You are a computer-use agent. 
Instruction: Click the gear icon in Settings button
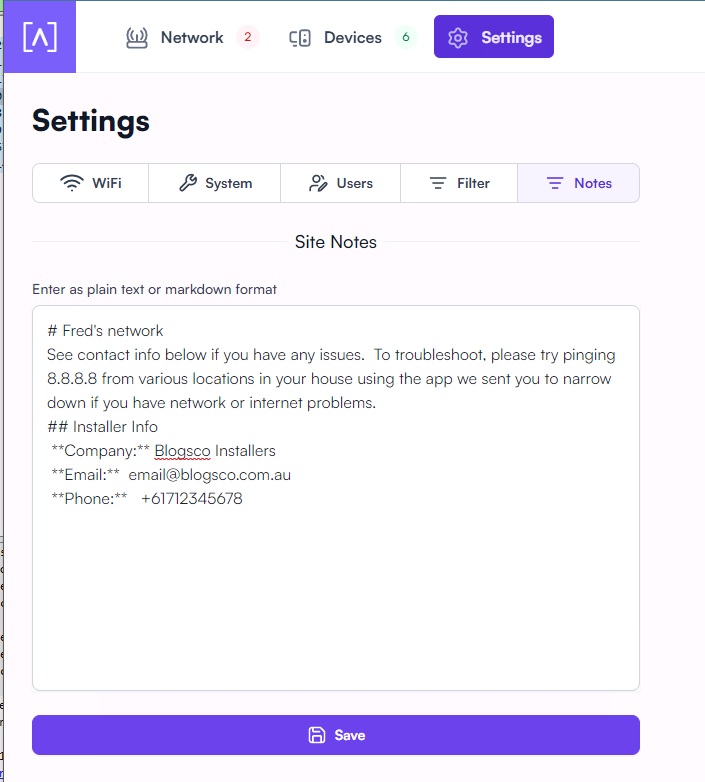point(458,38)
